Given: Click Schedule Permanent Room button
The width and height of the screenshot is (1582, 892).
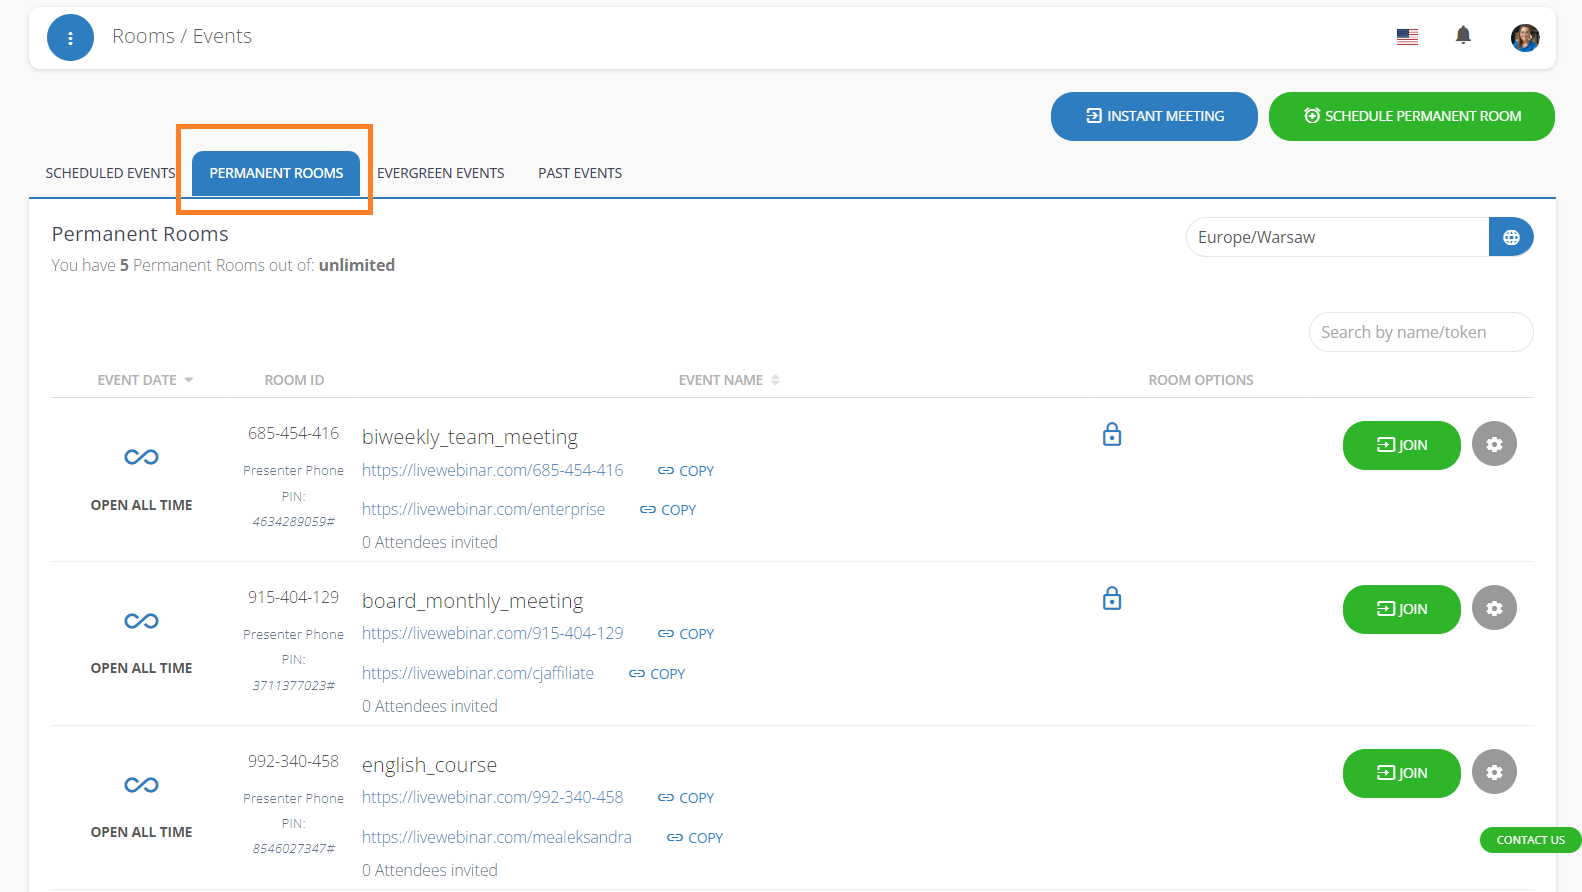Looking at the screenshot, I should [x=1411, y=116].
